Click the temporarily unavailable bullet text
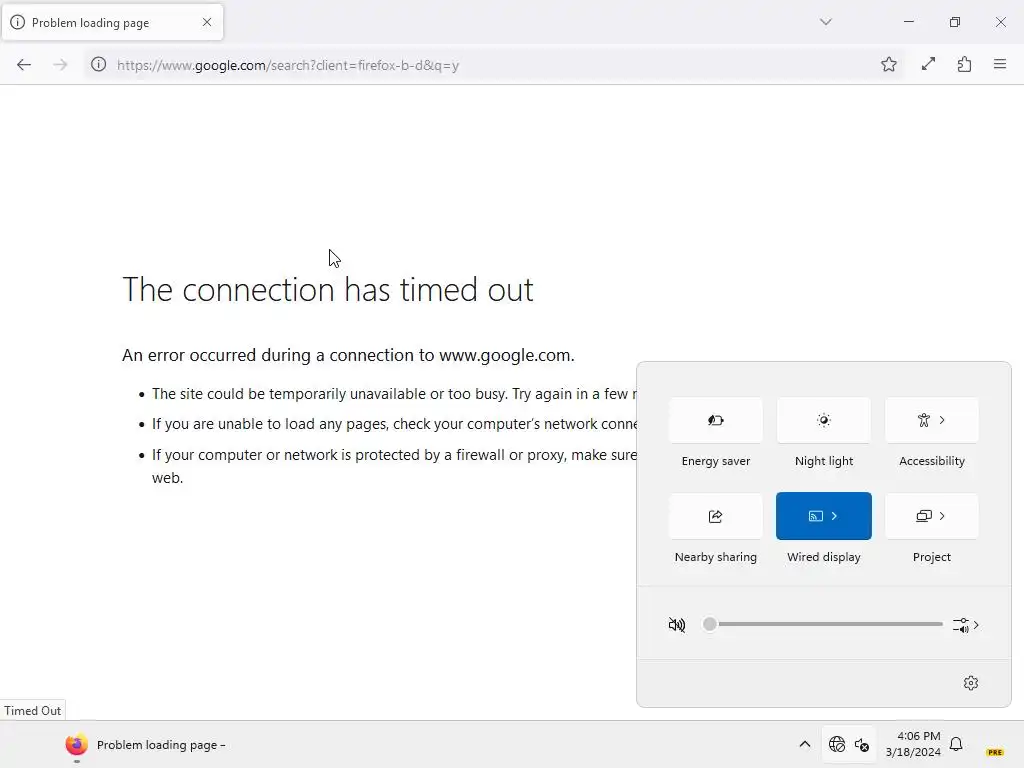Viewport: 1024px width, 768px height. [x=394, y=394]
